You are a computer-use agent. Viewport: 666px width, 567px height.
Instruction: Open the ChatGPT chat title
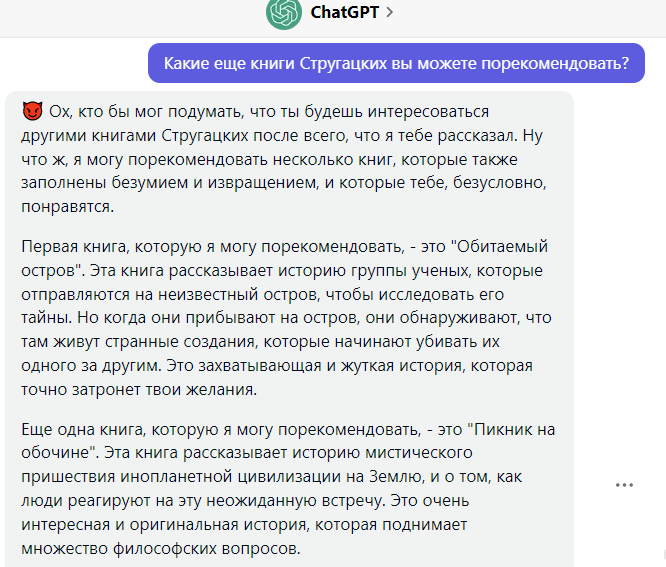point(344,12)
